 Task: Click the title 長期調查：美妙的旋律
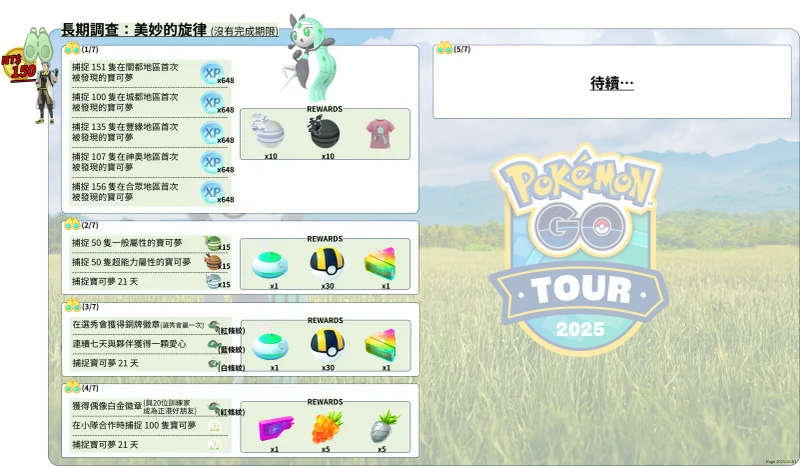pos(134,30)
